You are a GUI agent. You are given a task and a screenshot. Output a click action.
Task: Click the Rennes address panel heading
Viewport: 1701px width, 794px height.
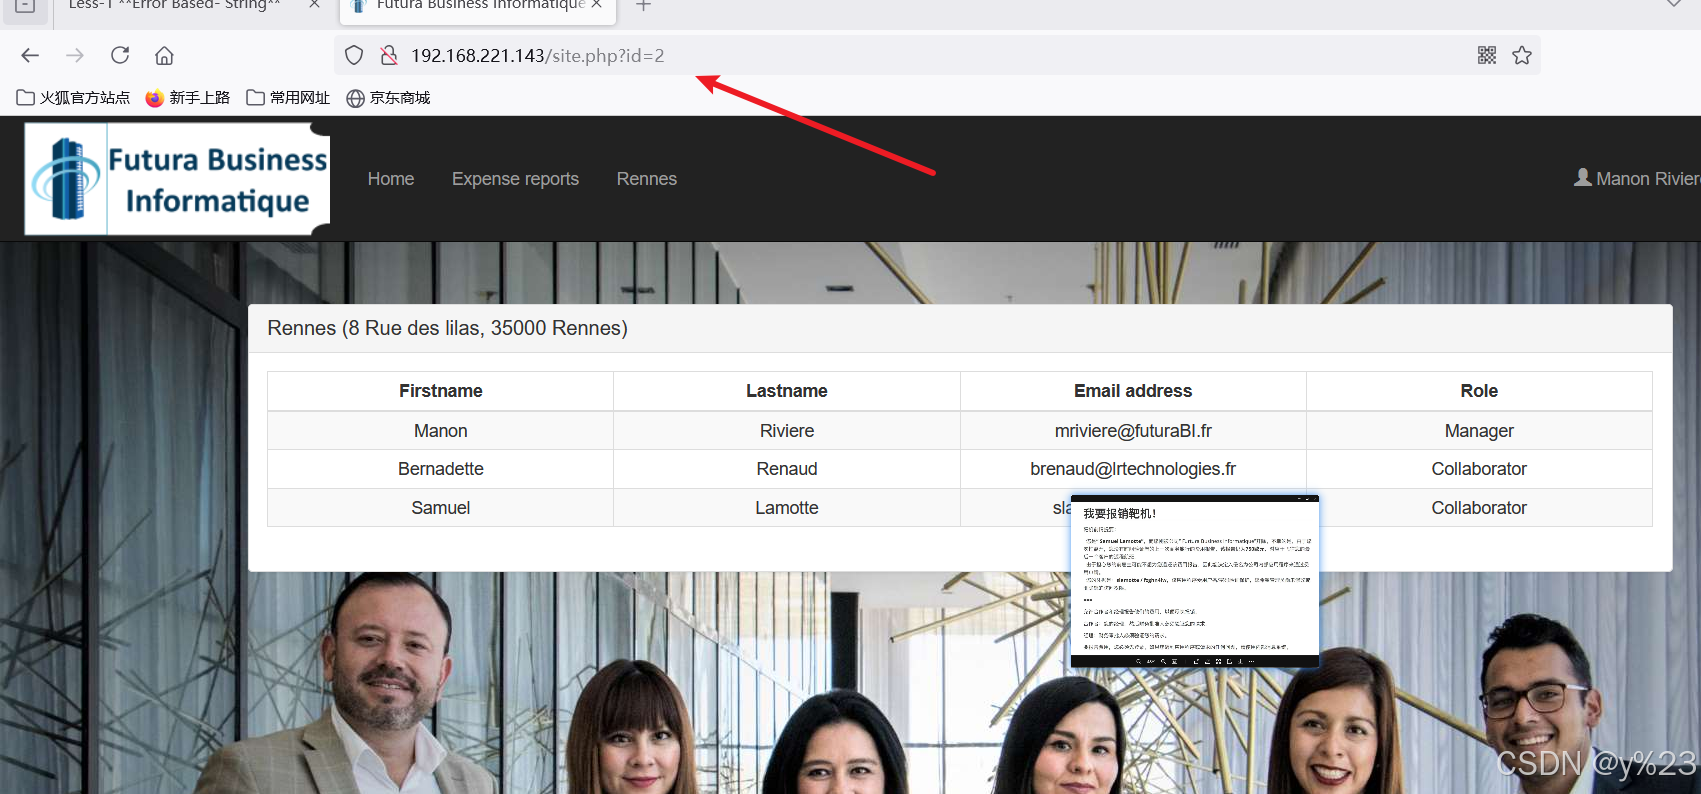(x=960, y=328)
